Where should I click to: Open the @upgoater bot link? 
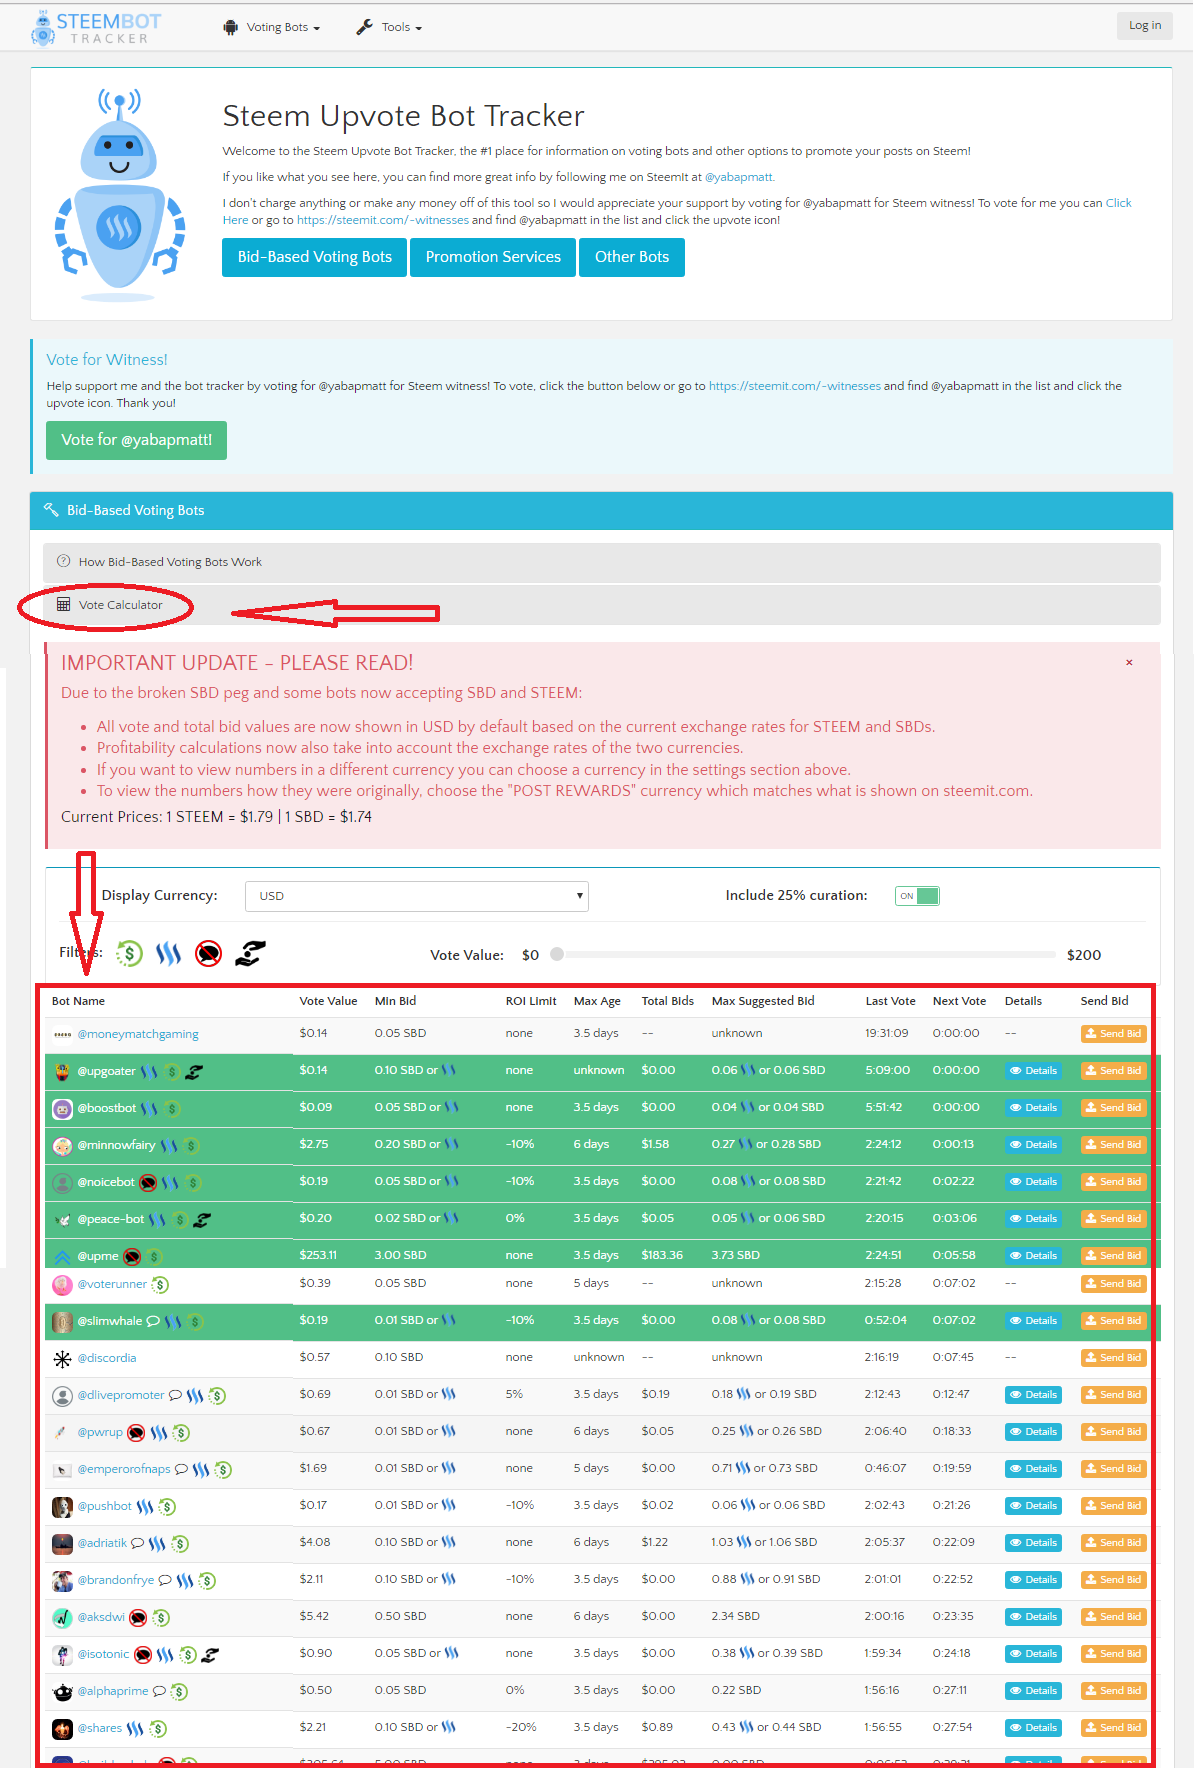click(x=106, y=1071)
